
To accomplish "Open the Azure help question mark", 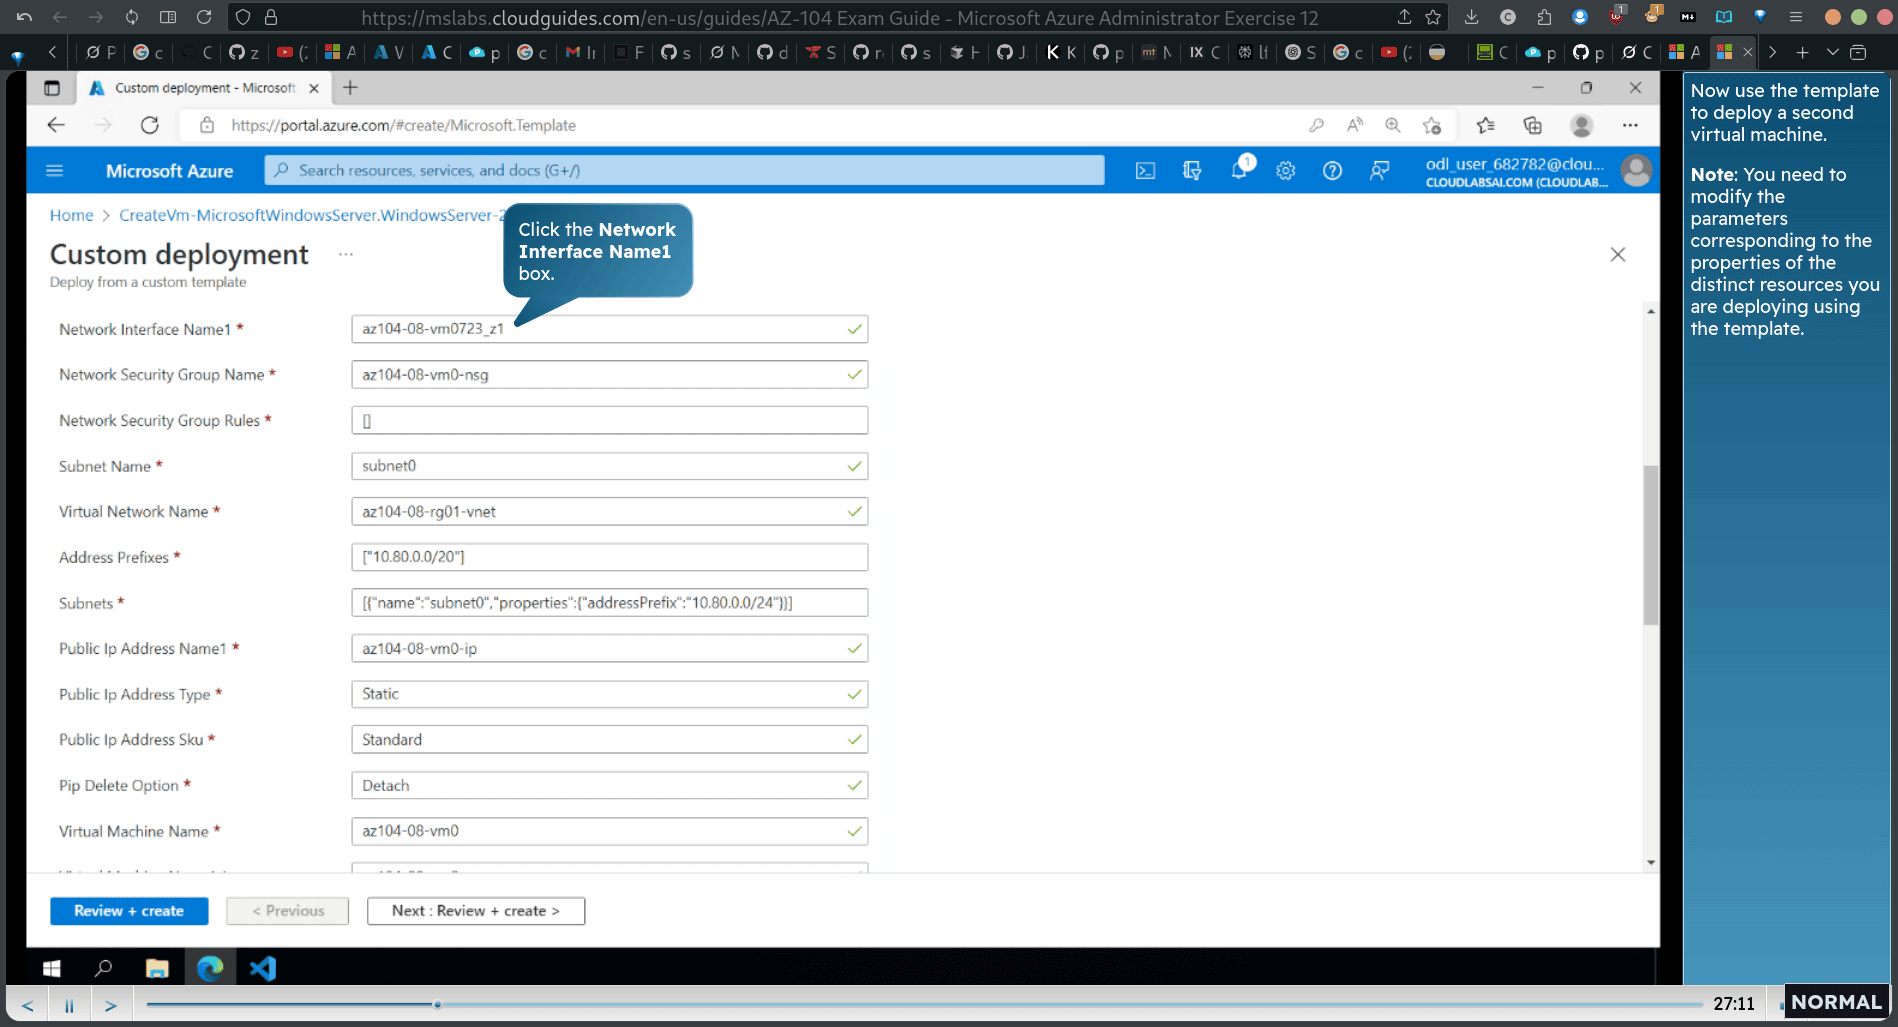I will point(1332,171).
